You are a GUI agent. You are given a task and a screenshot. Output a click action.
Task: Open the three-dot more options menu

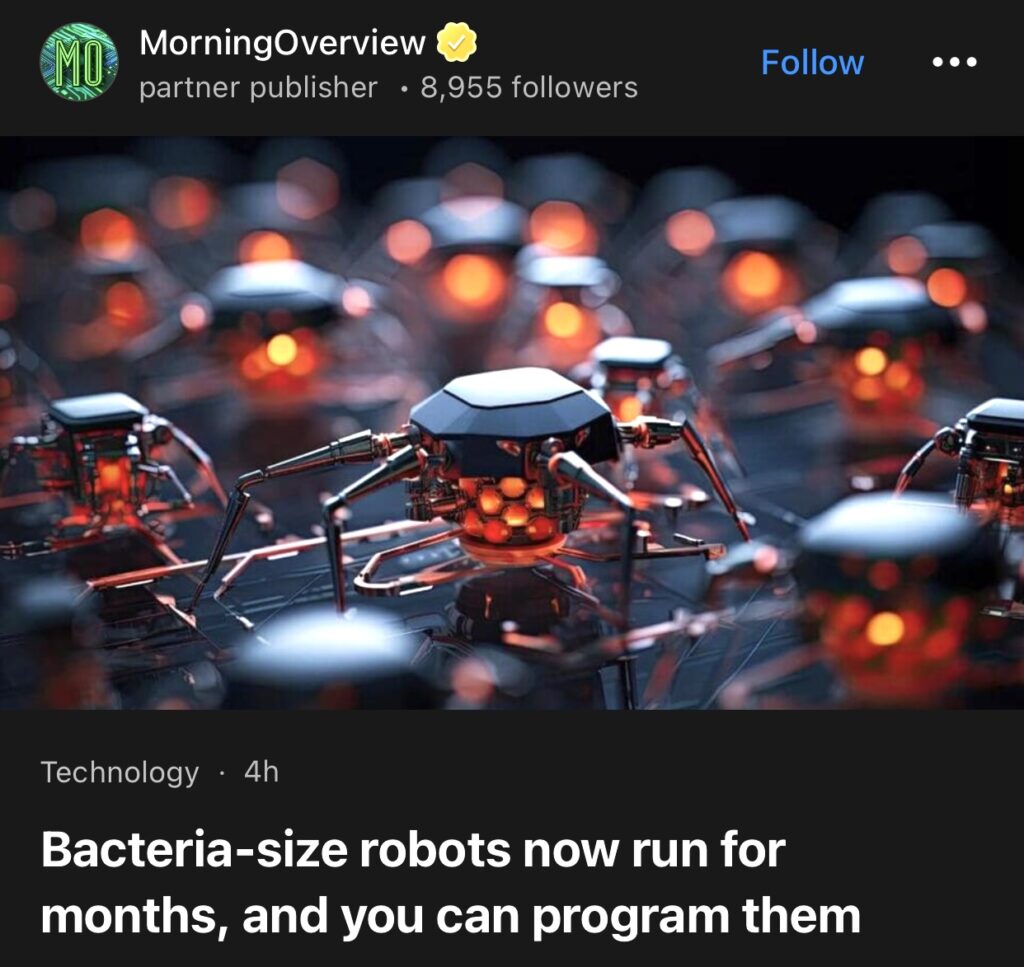(x=954, y=63)
